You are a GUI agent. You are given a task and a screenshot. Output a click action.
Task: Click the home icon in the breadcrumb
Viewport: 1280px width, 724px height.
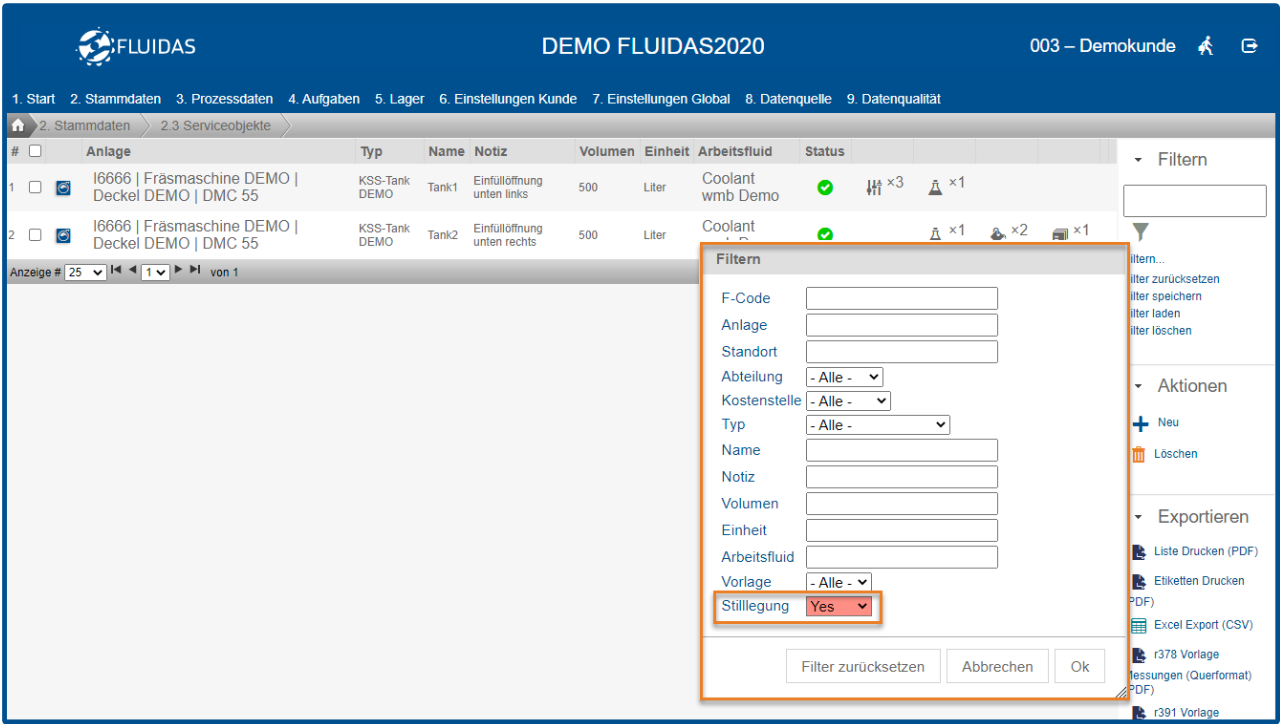point(18,126)
